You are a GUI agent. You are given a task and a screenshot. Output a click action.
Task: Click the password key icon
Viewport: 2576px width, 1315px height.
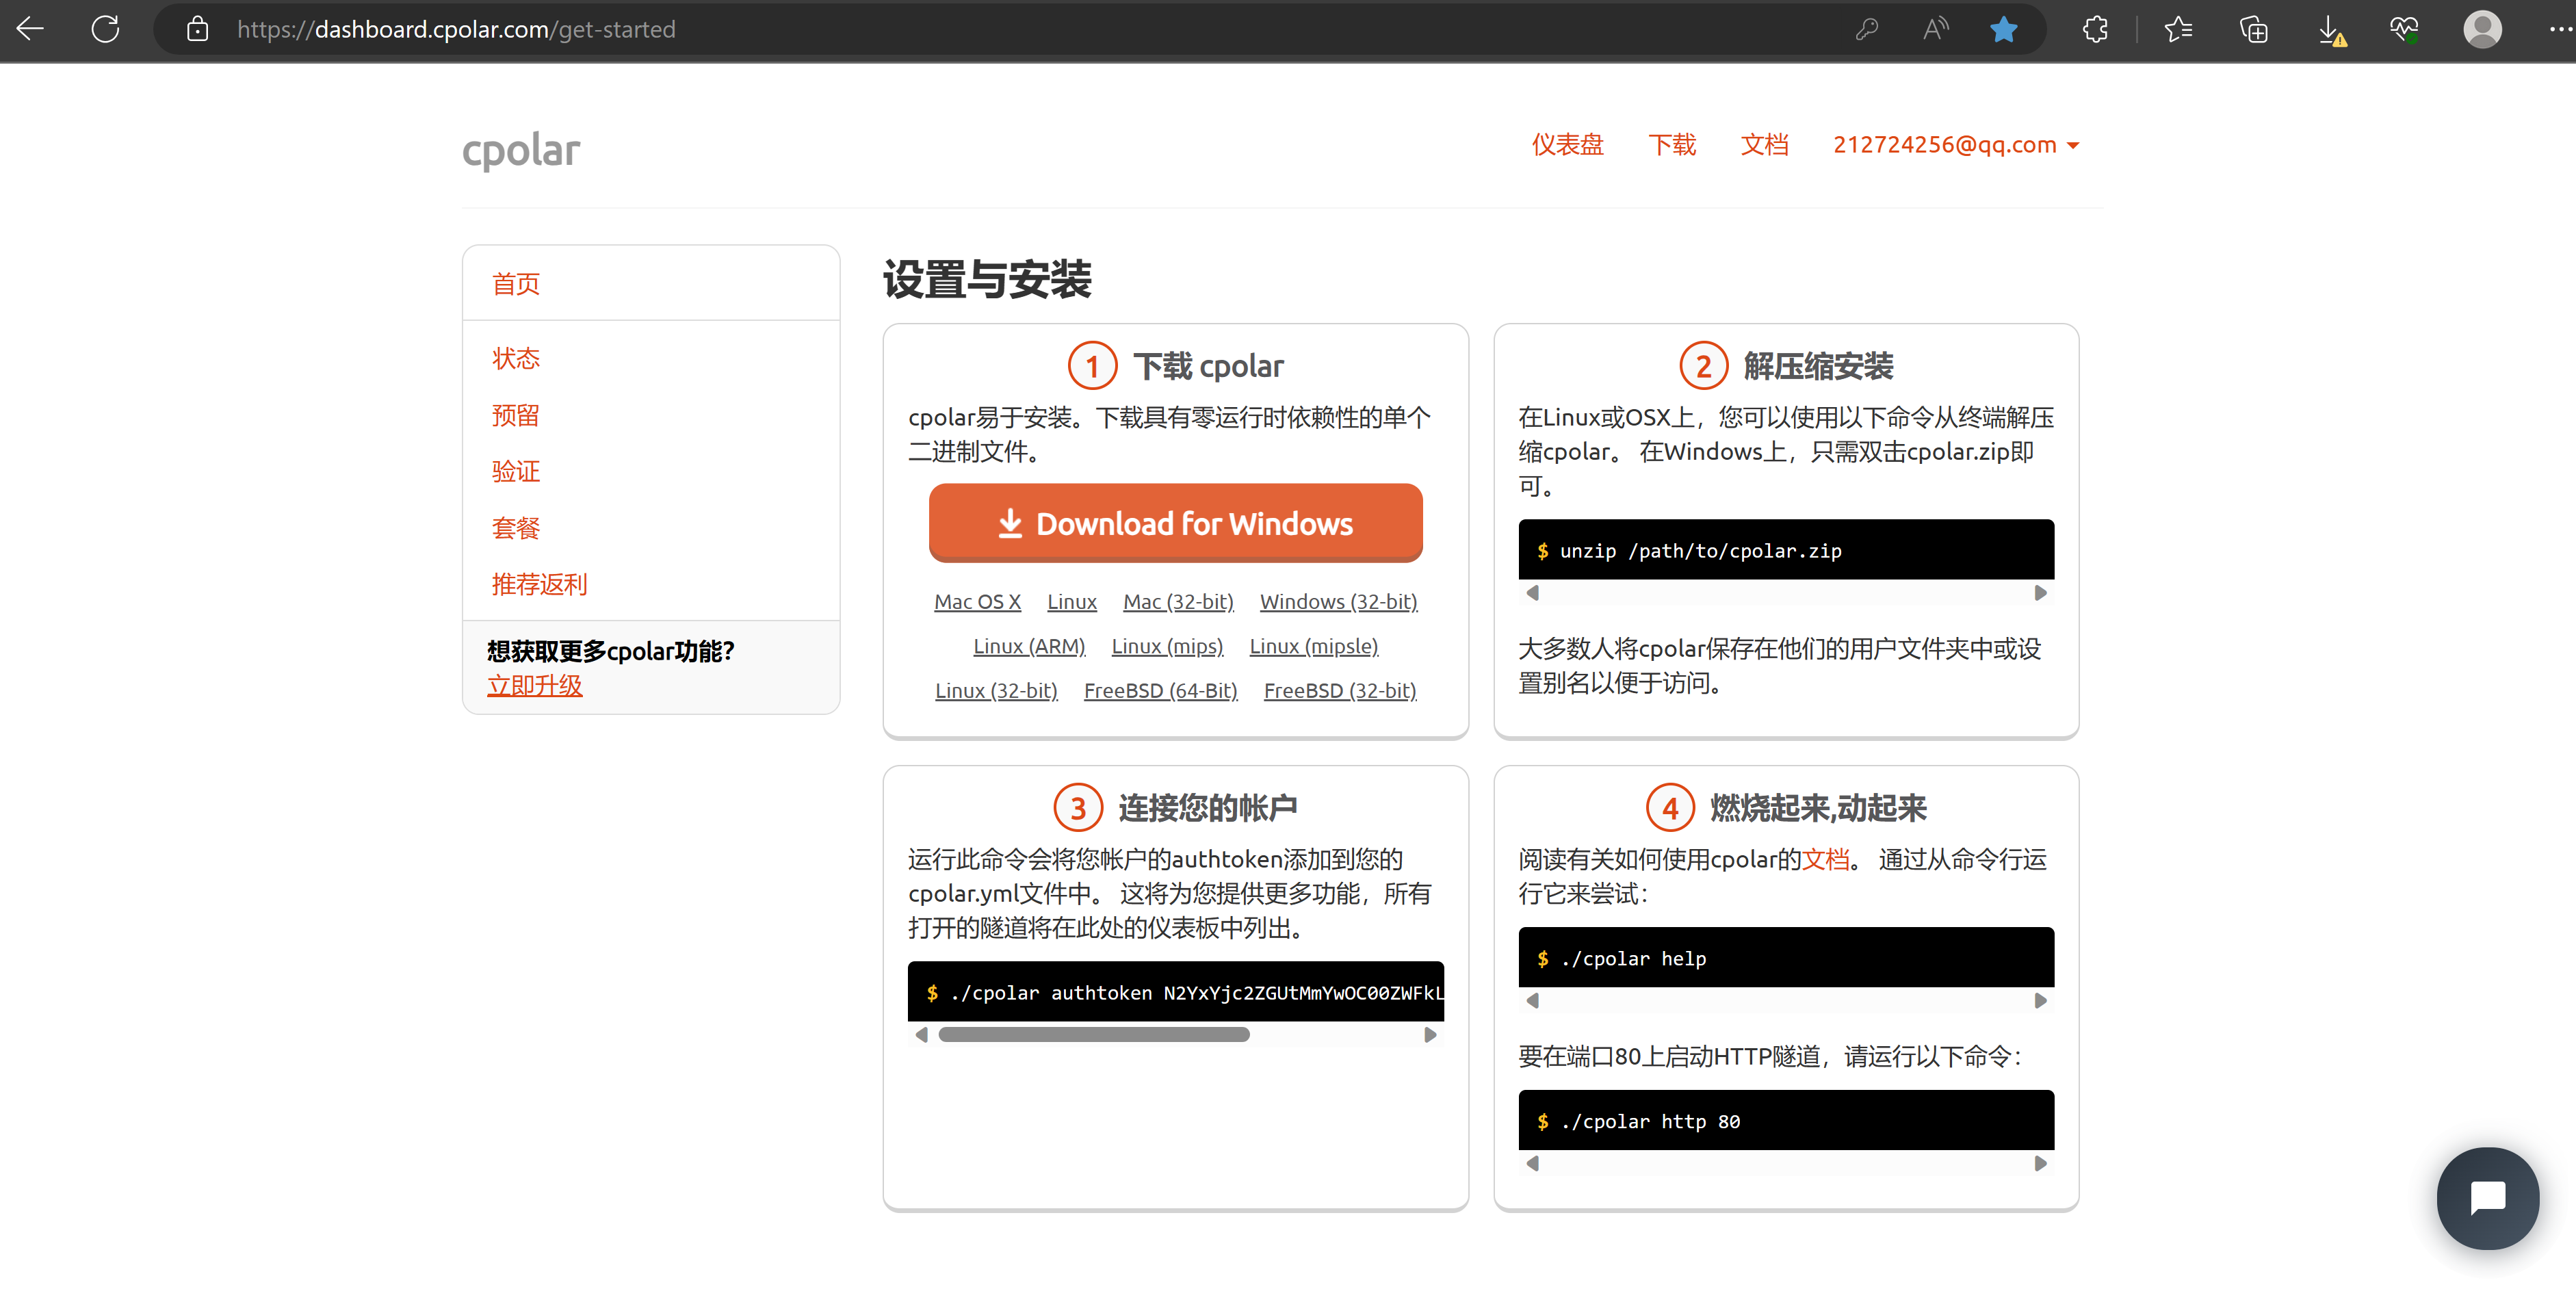(1866, 29)
